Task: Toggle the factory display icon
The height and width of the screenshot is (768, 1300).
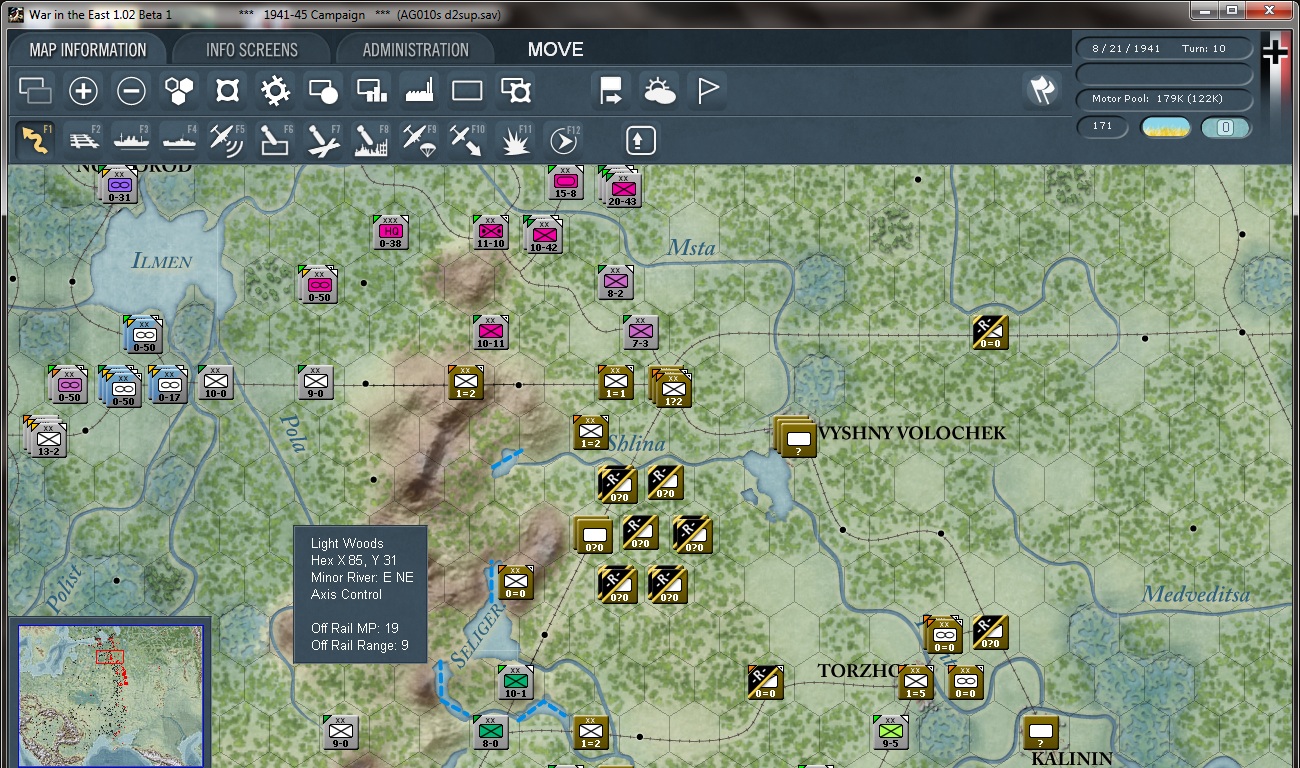Action: point(419,91)
